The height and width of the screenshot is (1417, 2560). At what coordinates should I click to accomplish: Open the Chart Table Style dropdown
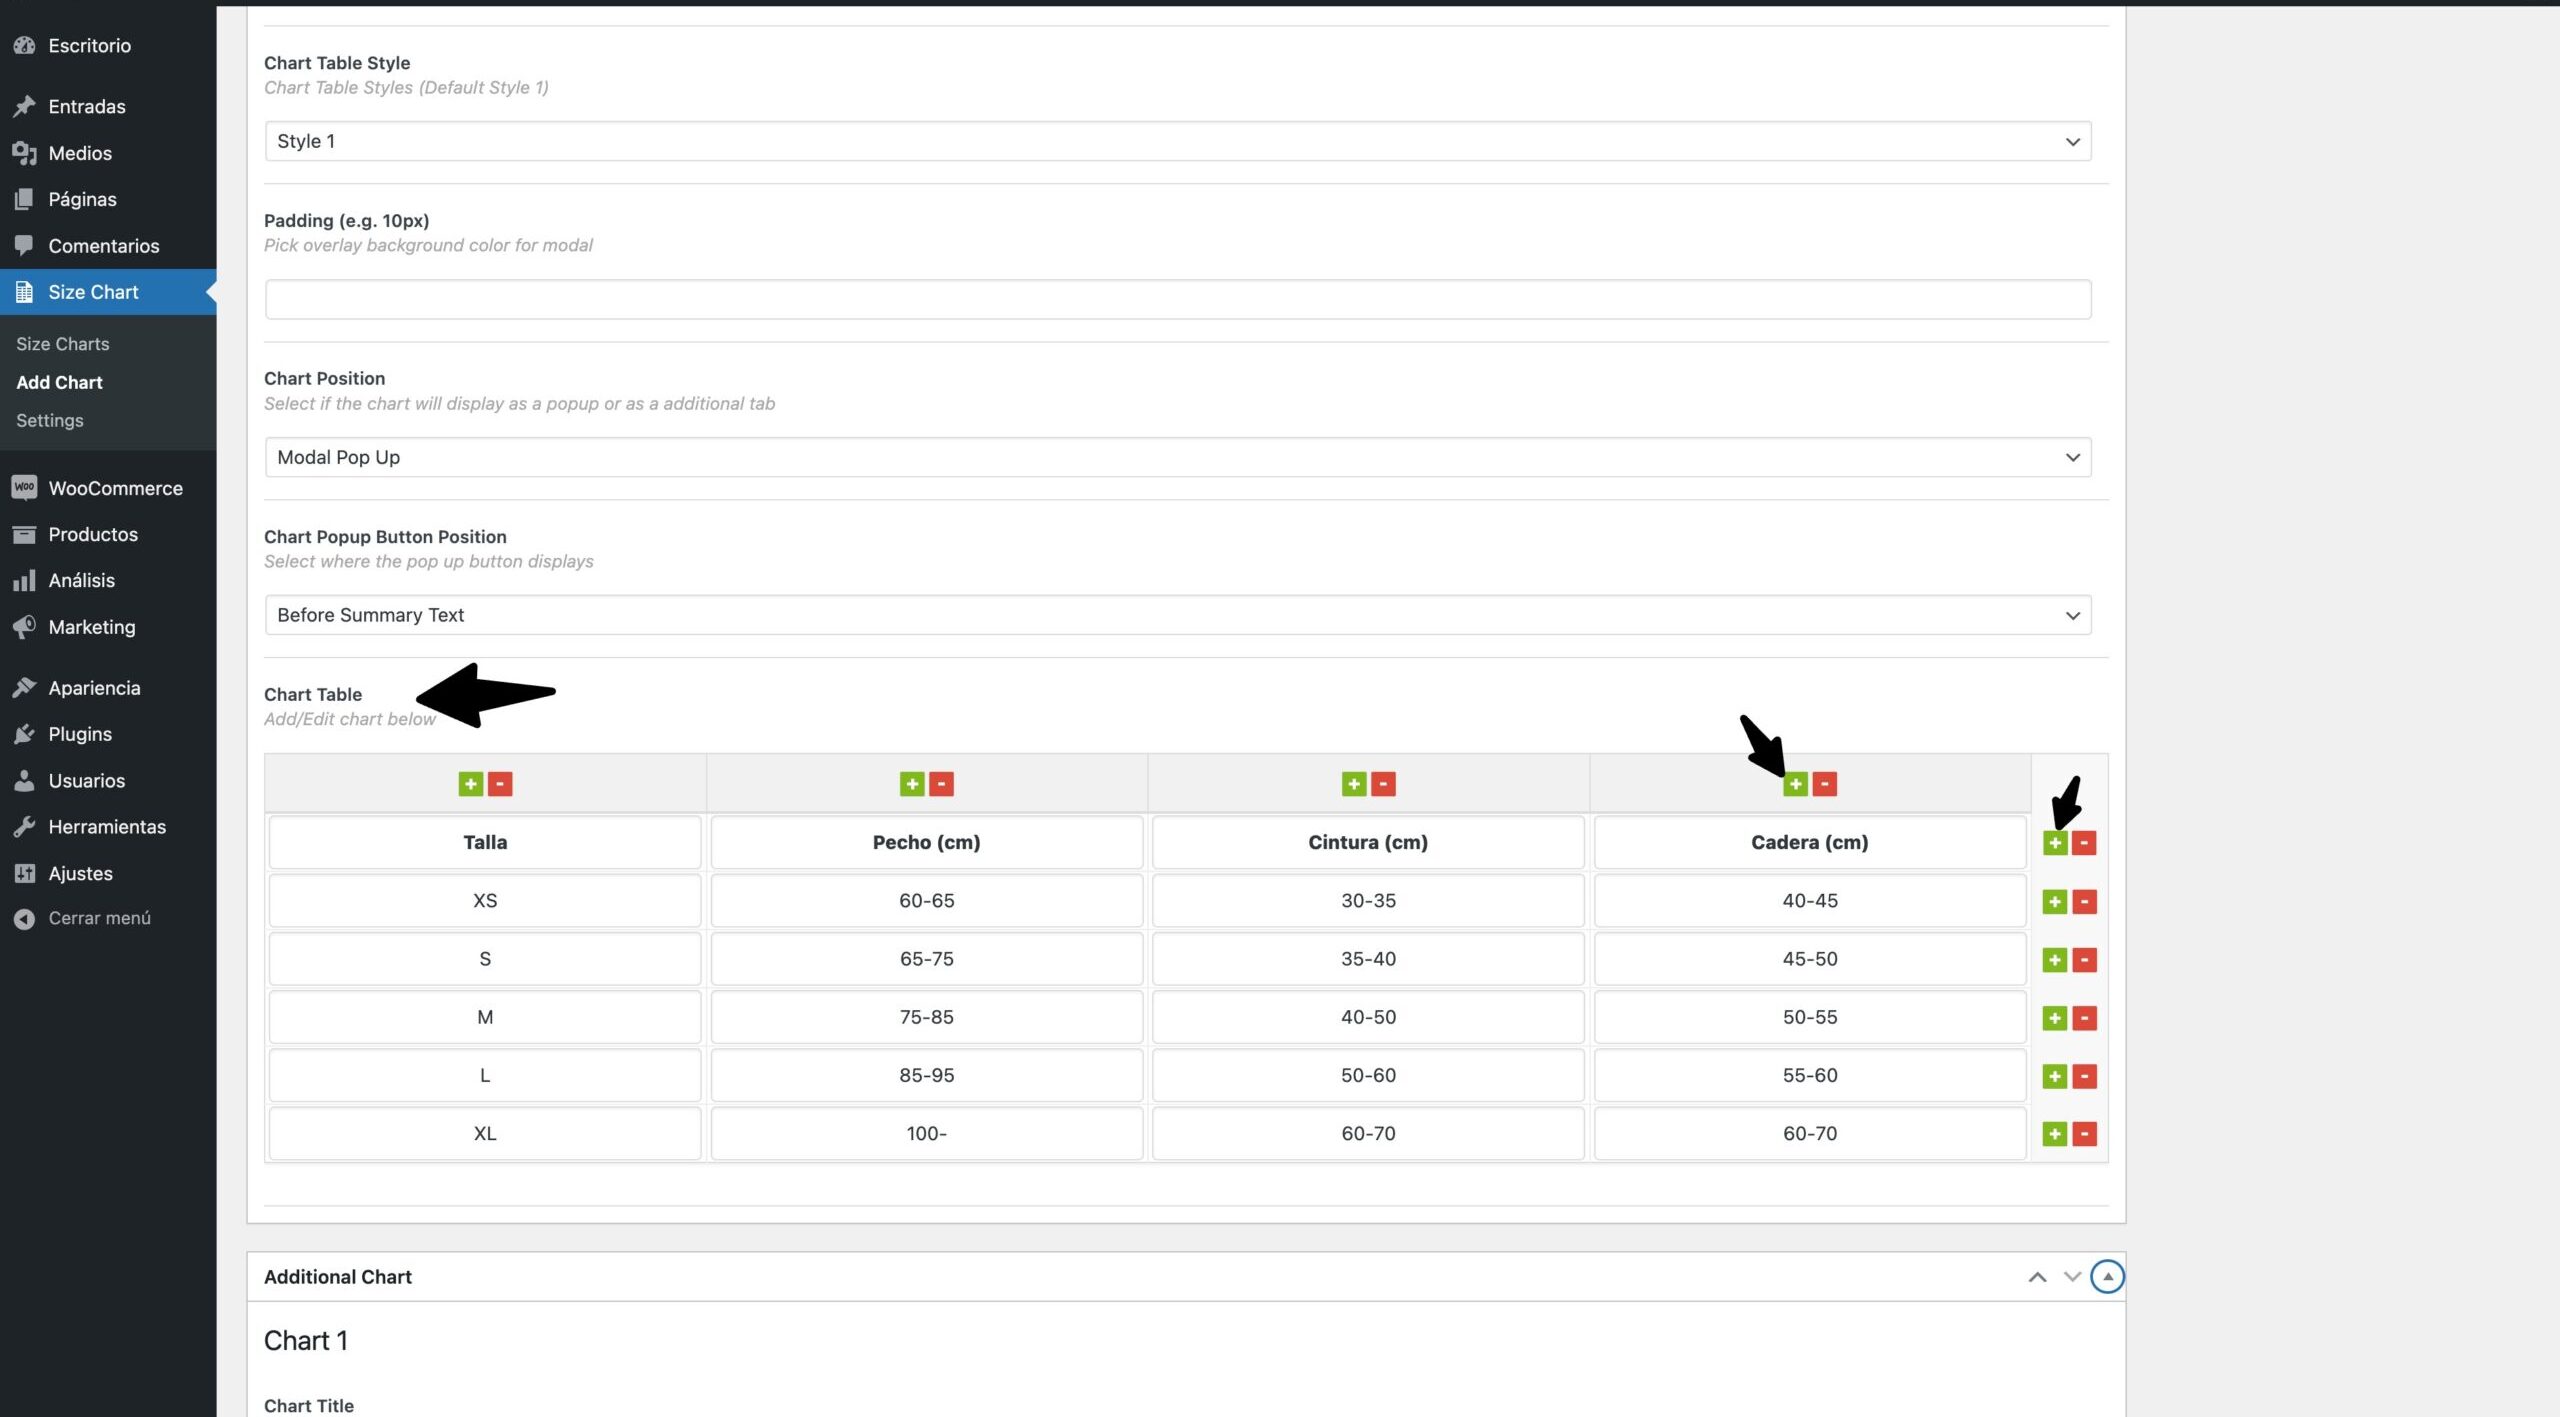[1177, 141]
